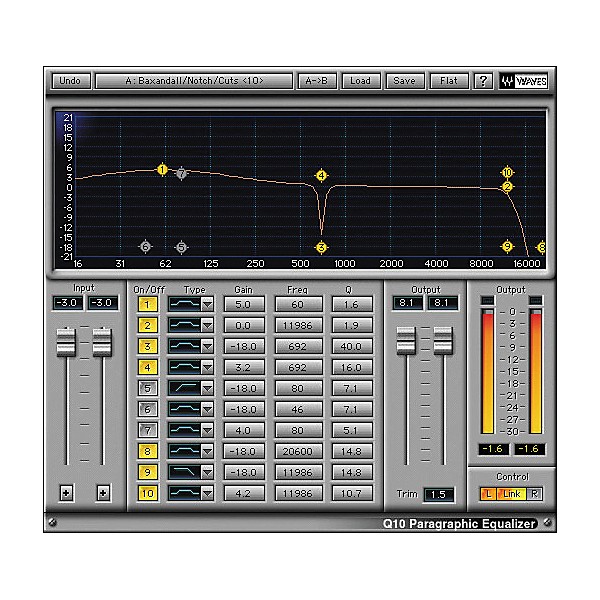Select band 1 marker on the EQ graph
This screenshot has width=600, height=600.
(162, 170)
